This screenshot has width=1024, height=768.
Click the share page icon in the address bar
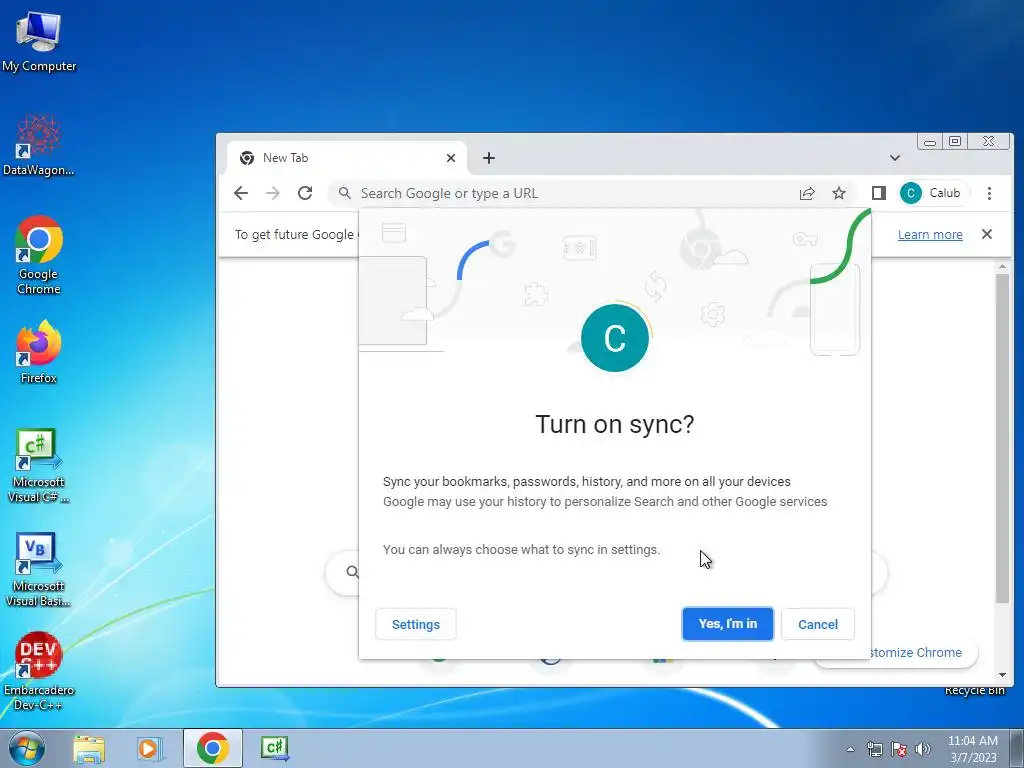(x=807, y=193)
